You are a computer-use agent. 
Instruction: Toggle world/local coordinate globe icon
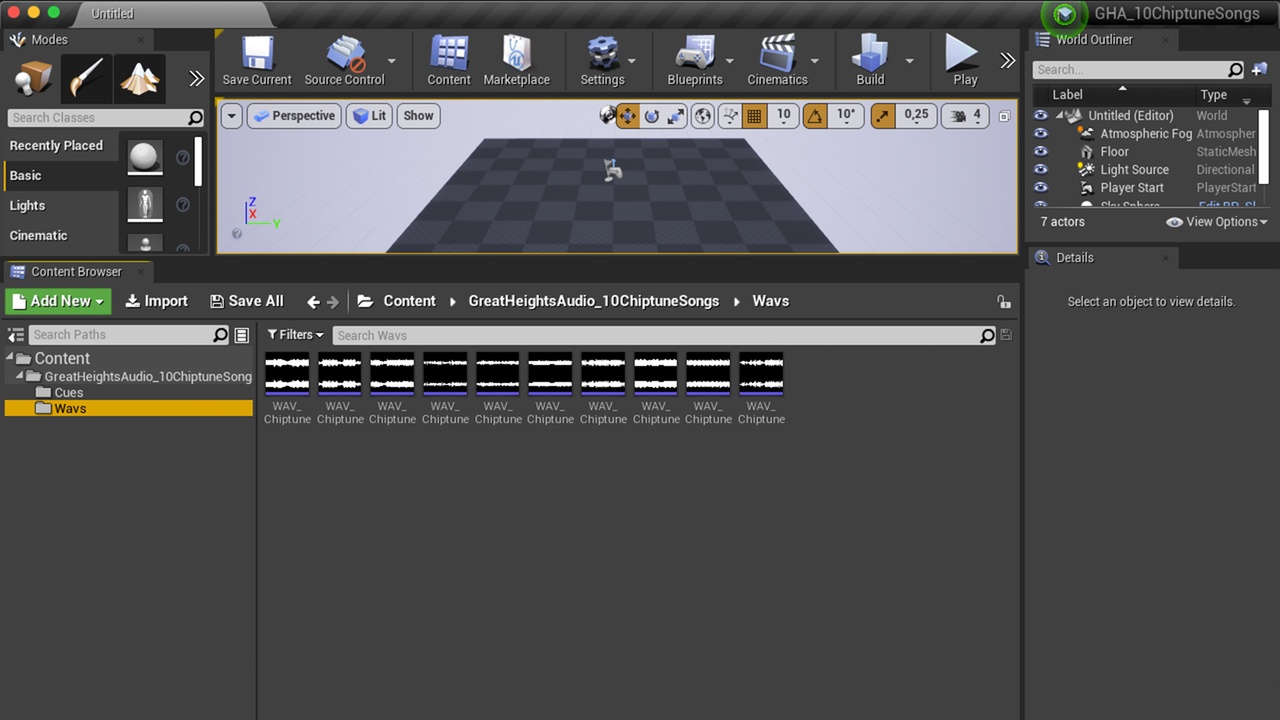(x=703, y=116)
